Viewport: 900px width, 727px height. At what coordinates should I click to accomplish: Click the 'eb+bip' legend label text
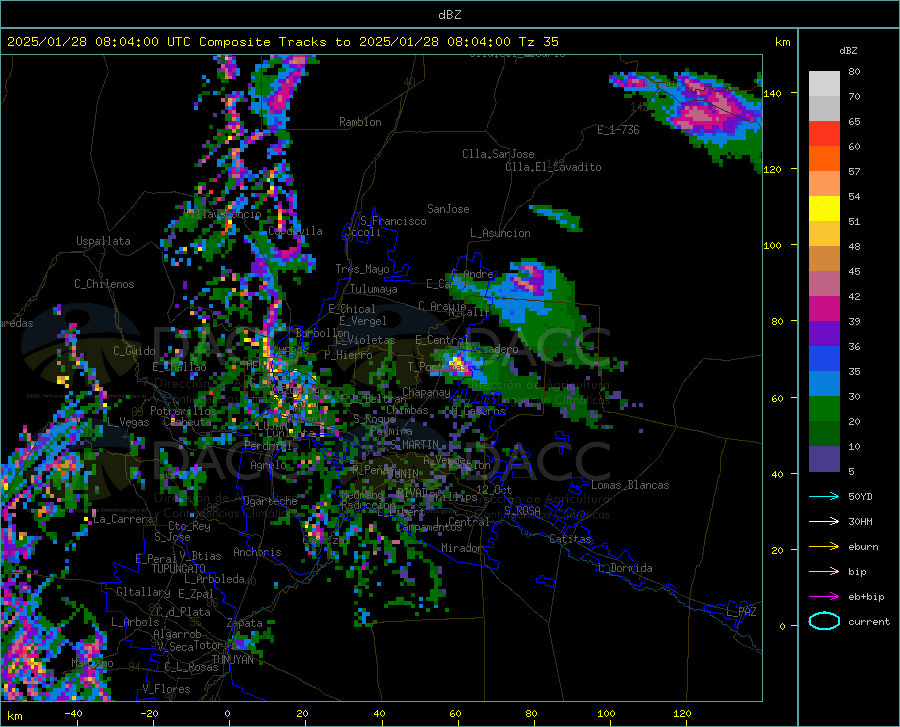866,597
